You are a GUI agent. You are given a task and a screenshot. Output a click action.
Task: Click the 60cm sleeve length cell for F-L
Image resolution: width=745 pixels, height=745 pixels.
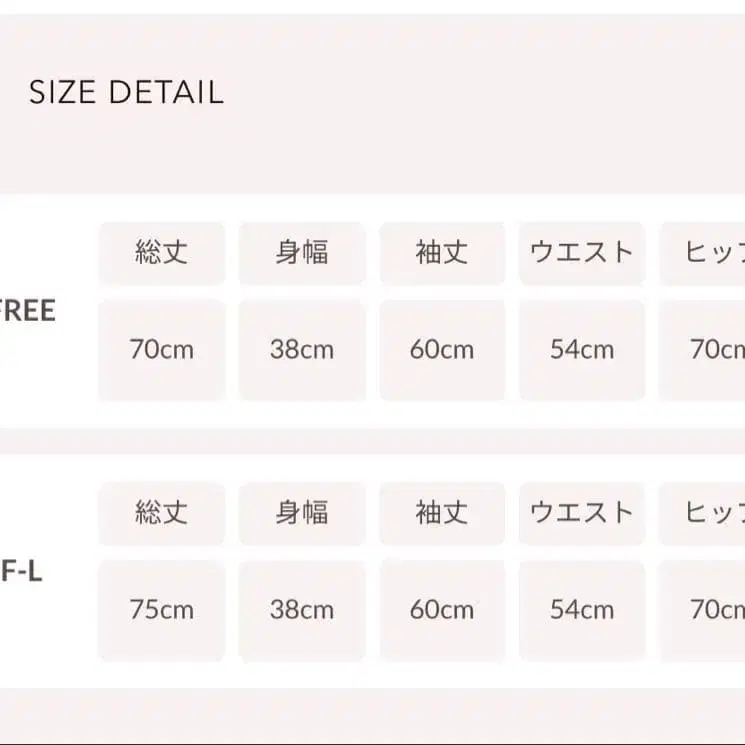pyautogui.click(x=441, y=610)
